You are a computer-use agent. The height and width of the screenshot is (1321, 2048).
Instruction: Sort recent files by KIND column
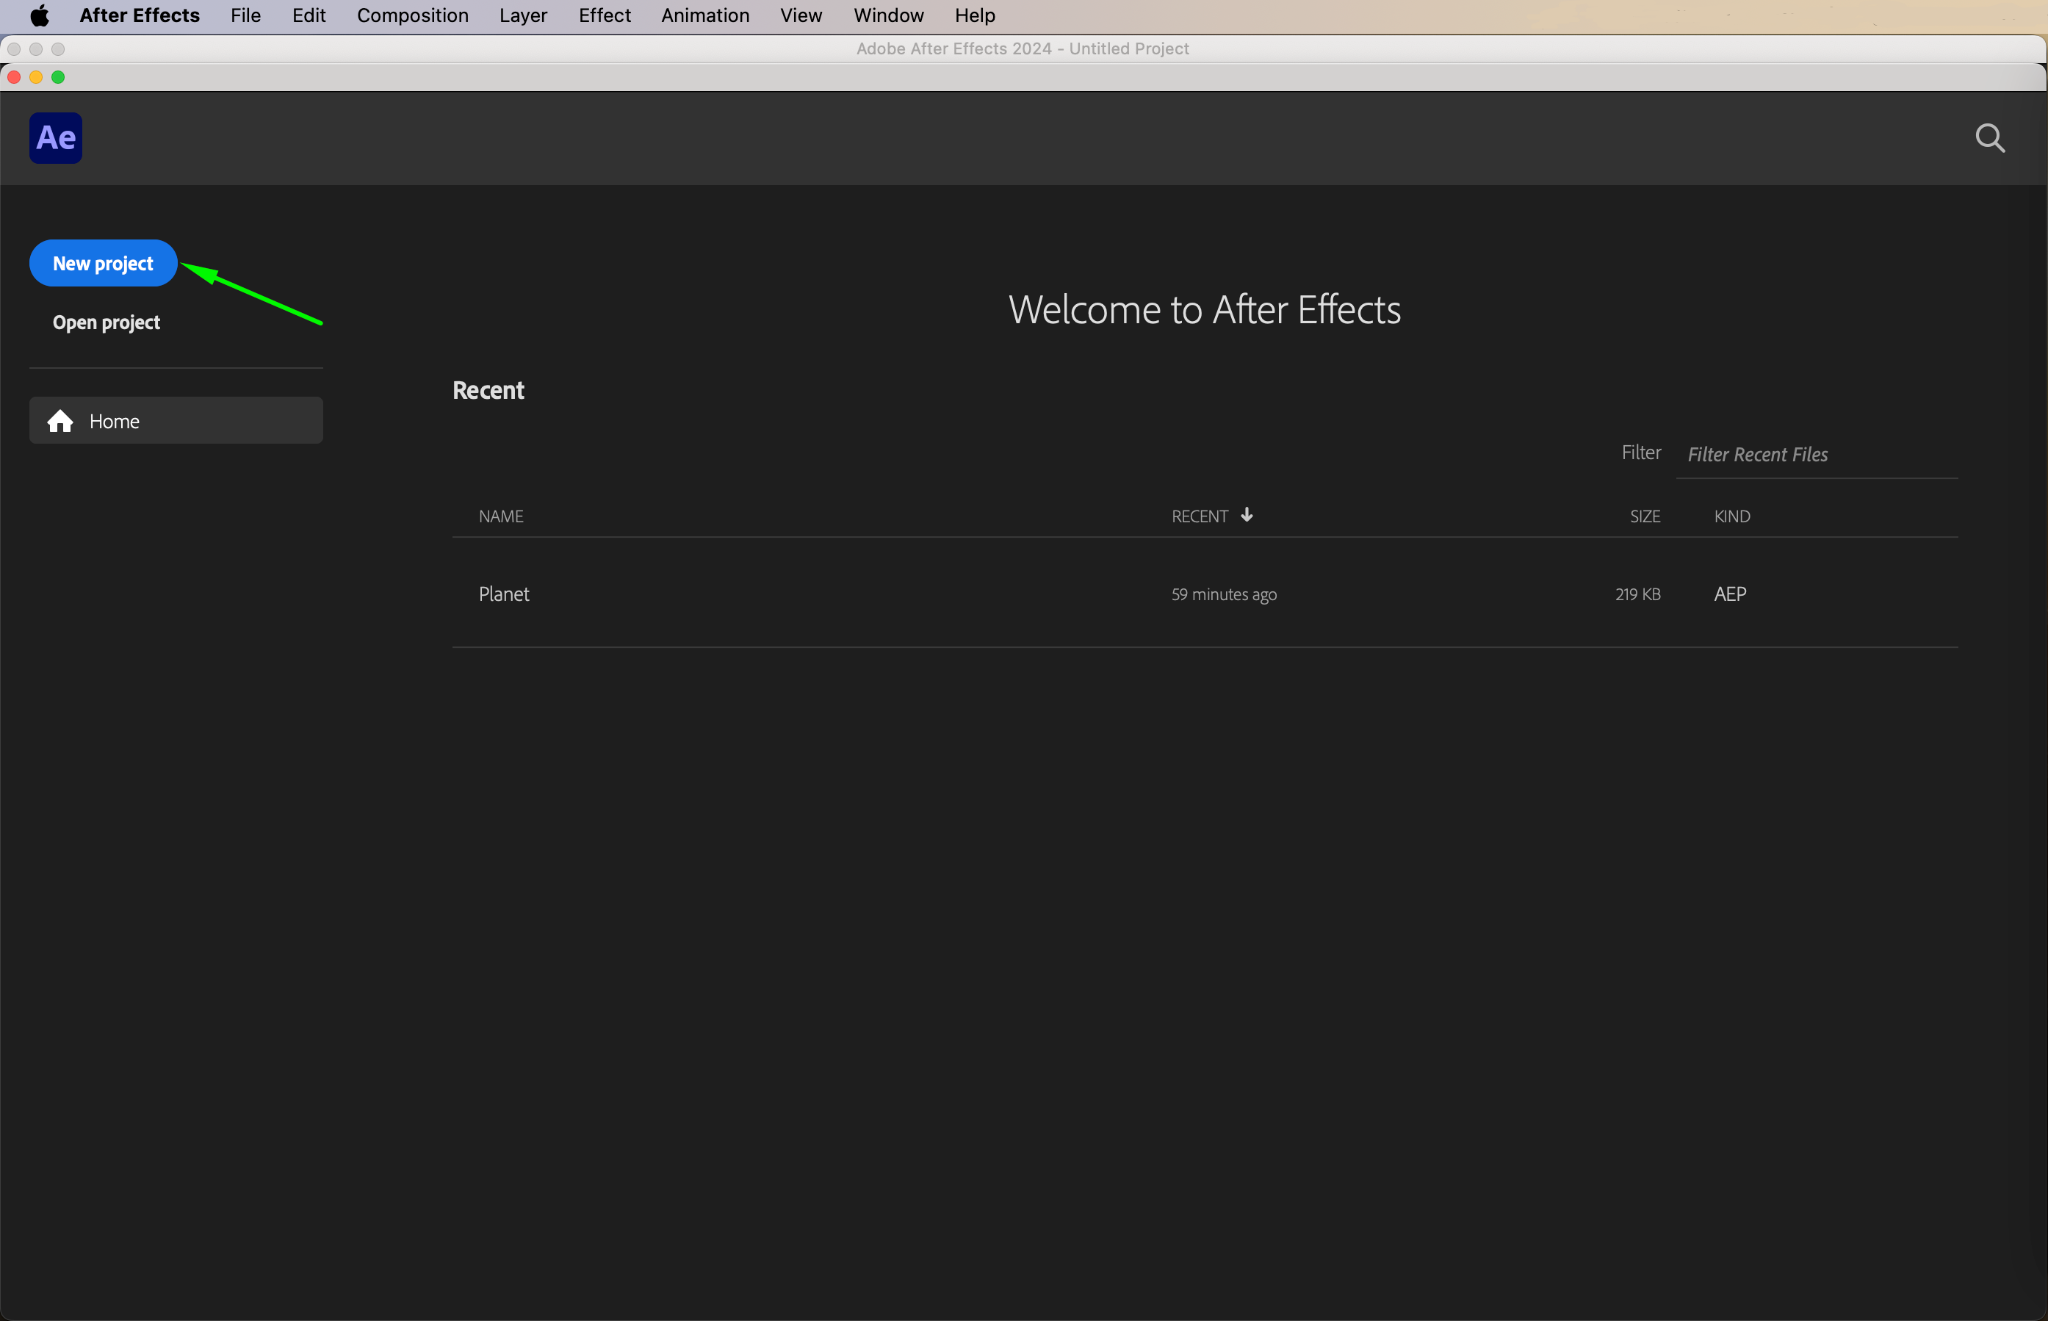click(1732, 516)
